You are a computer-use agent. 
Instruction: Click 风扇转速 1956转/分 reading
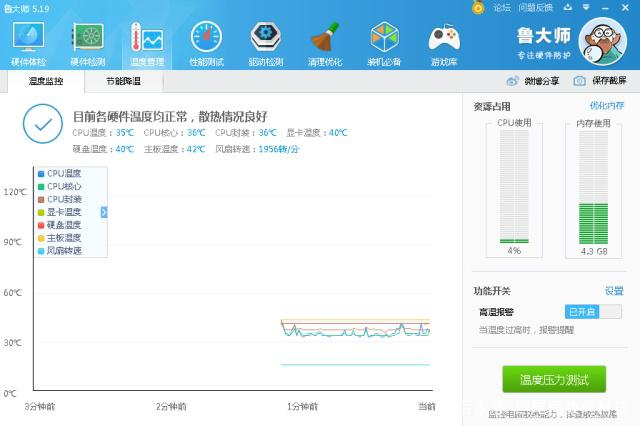[257, 149]
